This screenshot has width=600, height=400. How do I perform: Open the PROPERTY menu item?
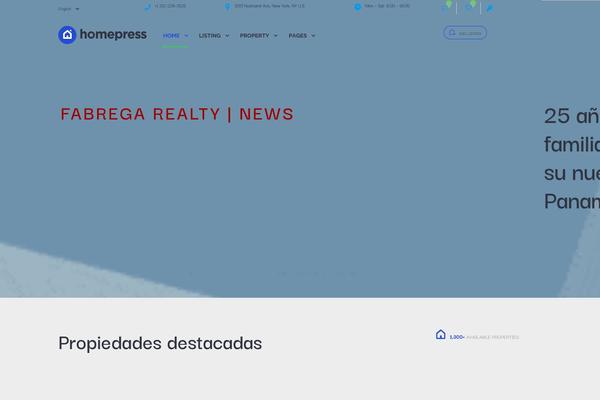(254, 36)
